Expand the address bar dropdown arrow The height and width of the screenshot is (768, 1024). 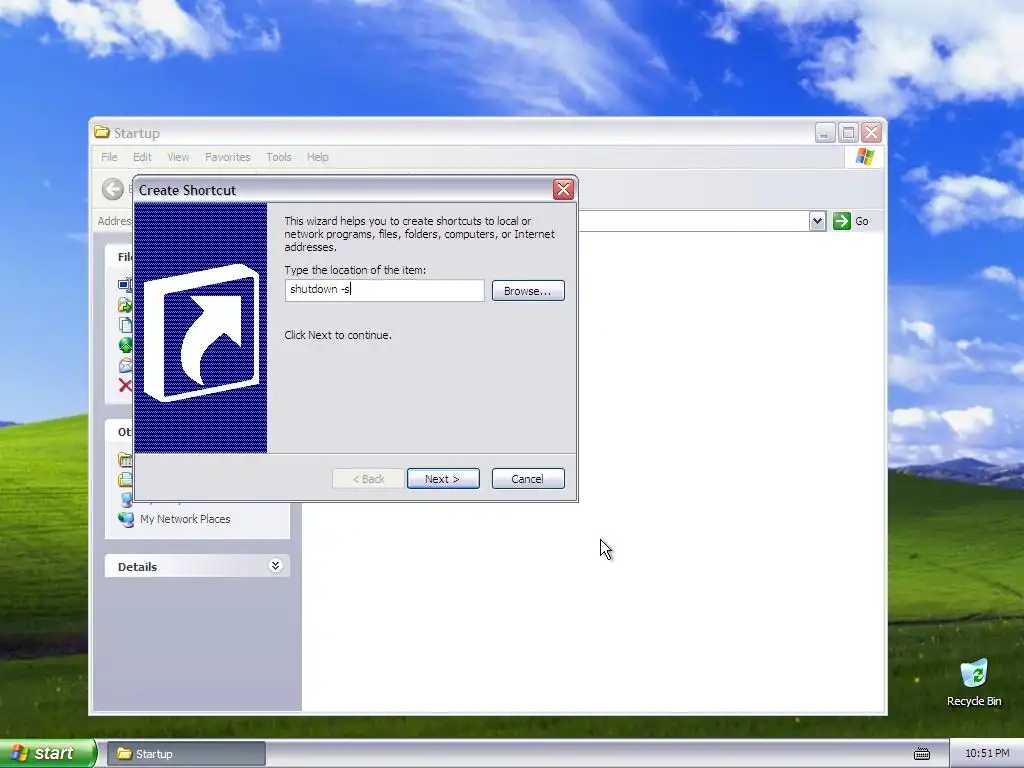tap(817, 221)
